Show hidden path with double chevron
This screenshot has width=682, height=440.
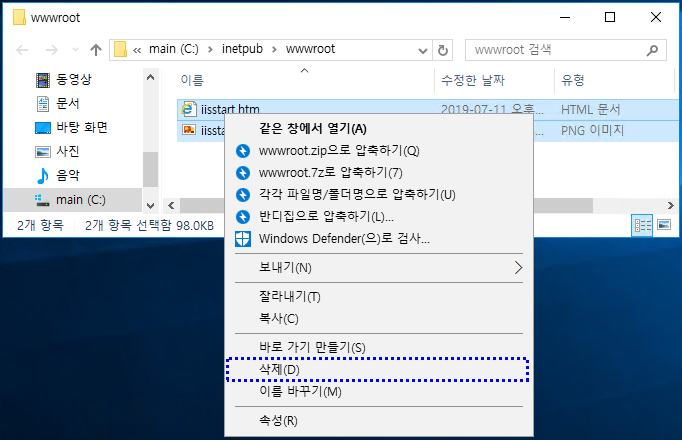coord(137,50)
